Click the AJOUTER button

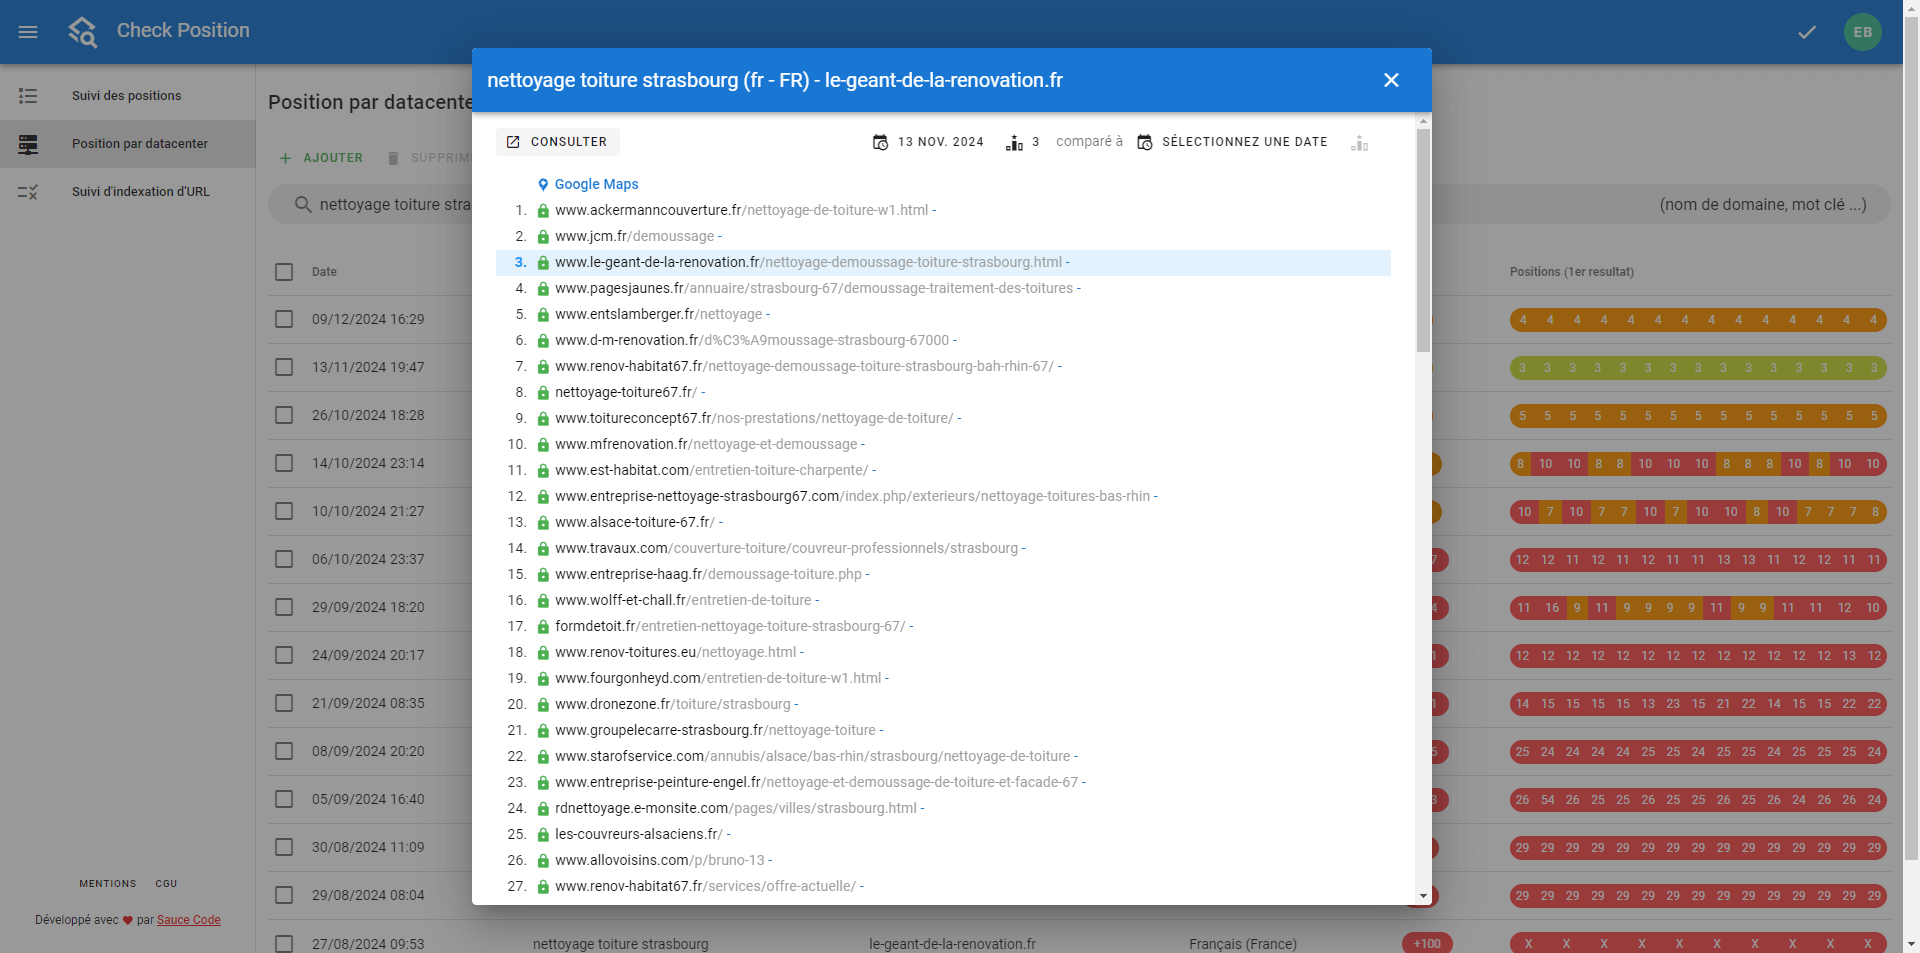point(320,158)
